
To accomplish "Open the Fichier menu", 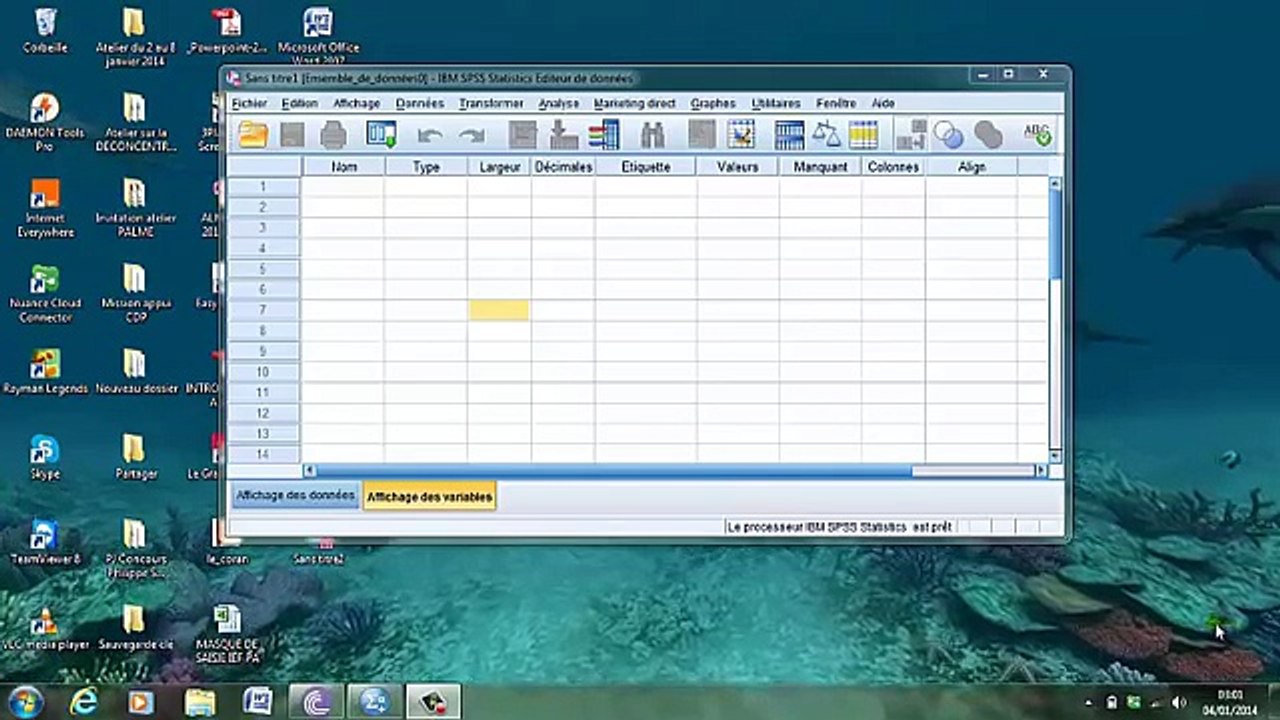I will [249, 103].
